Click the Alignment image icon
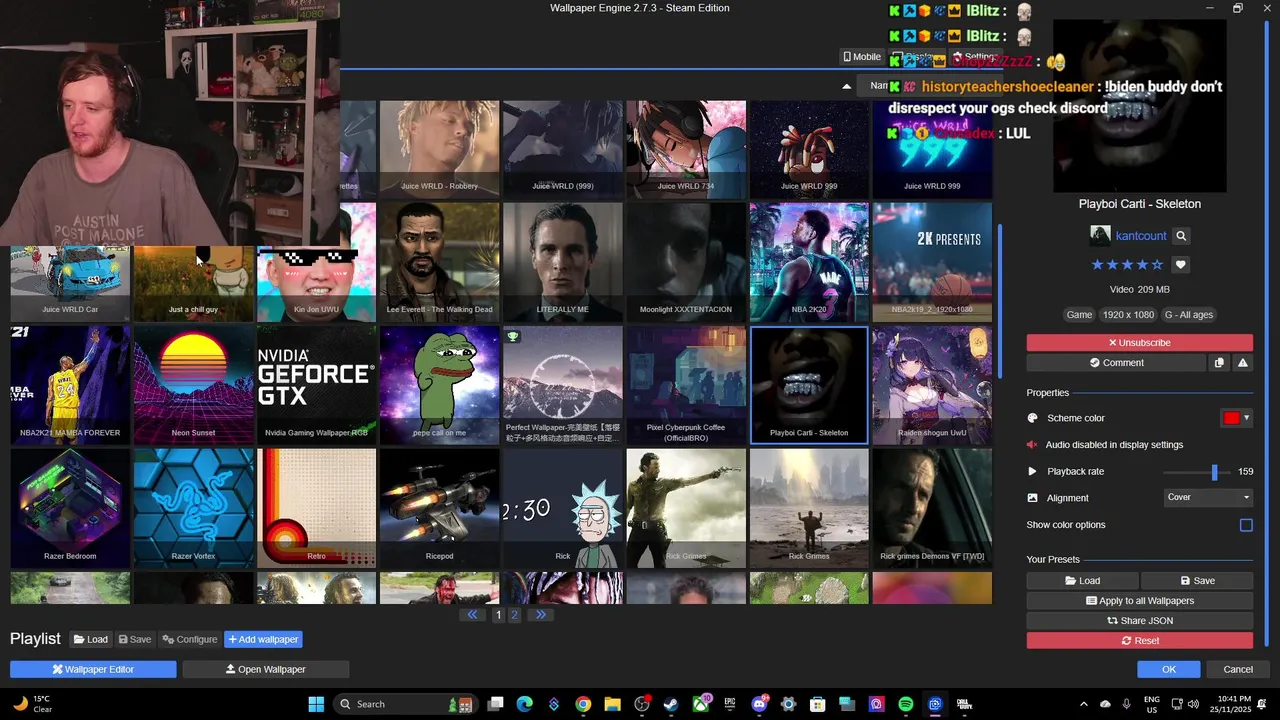The height and width of the screenshot is (720, 1280). click(x=1033, y=498)
